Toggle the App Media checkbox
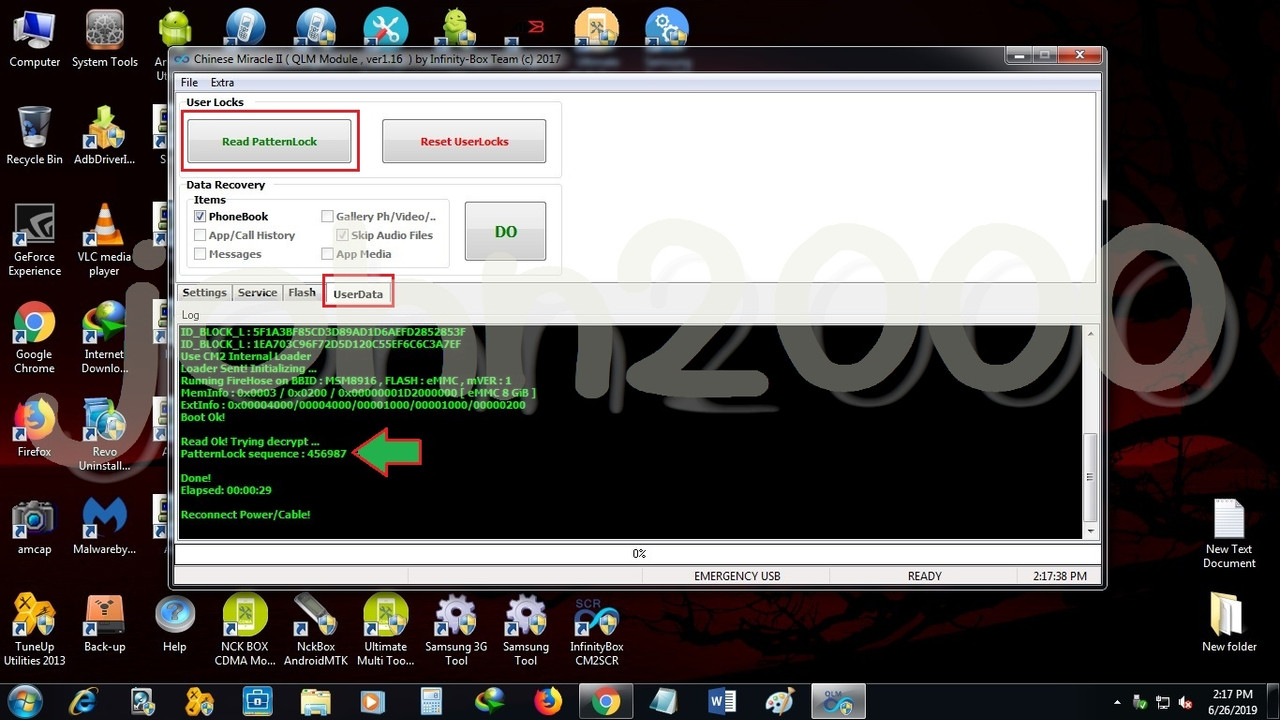 [327, 254]
